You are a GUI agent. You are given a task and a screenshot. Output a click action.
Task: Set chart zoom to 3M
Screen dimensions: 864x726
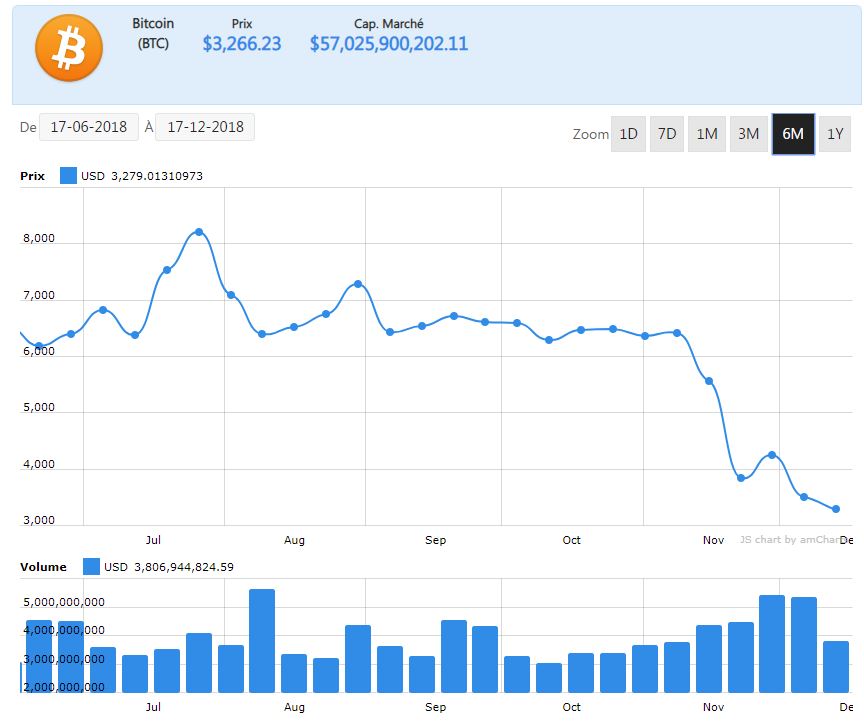coord(748,134)
